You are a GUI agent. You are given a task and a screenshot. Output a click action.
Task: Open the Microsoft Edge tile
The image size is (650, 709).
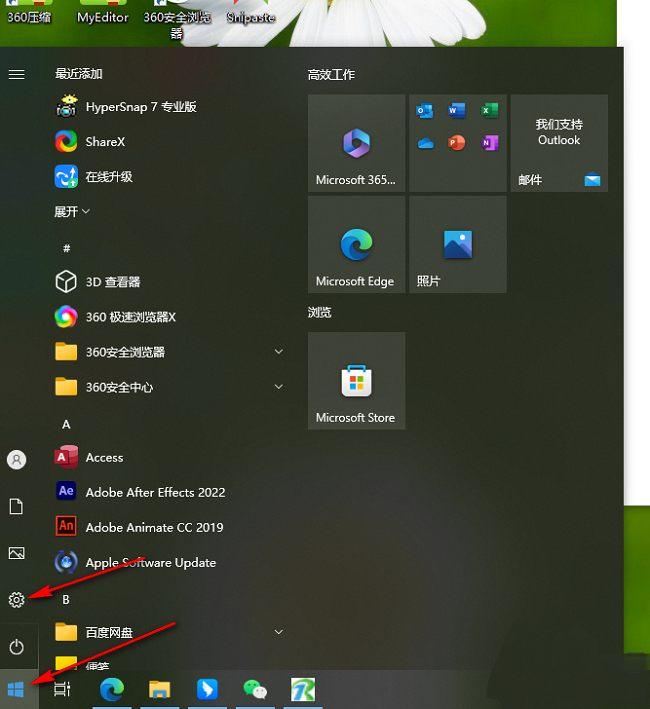[357, 244]
